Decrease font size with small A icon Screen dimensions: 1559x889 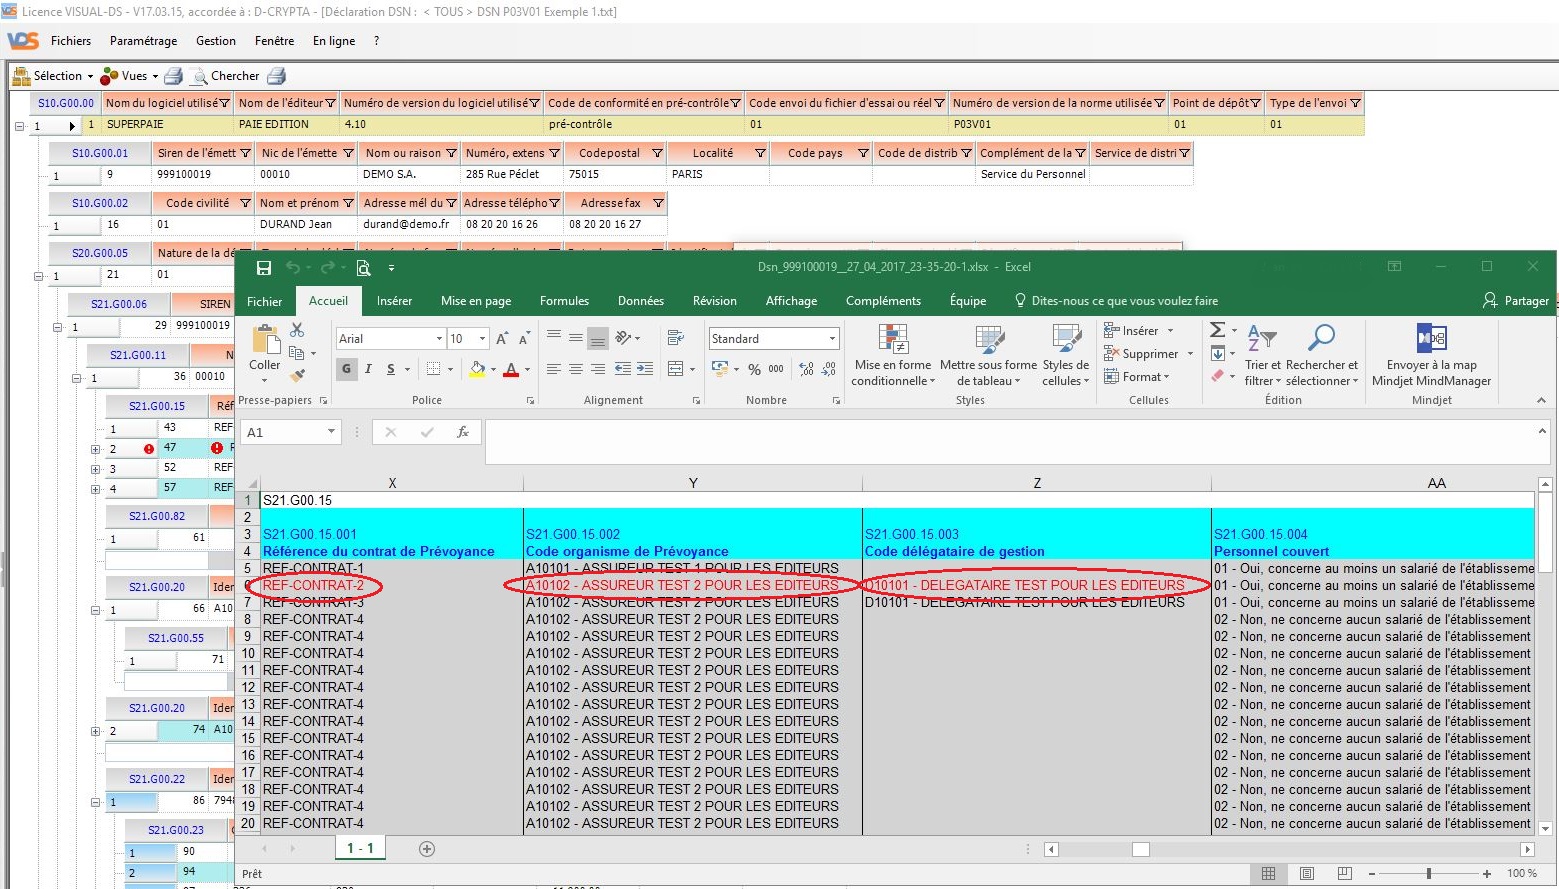click(525, 339)
